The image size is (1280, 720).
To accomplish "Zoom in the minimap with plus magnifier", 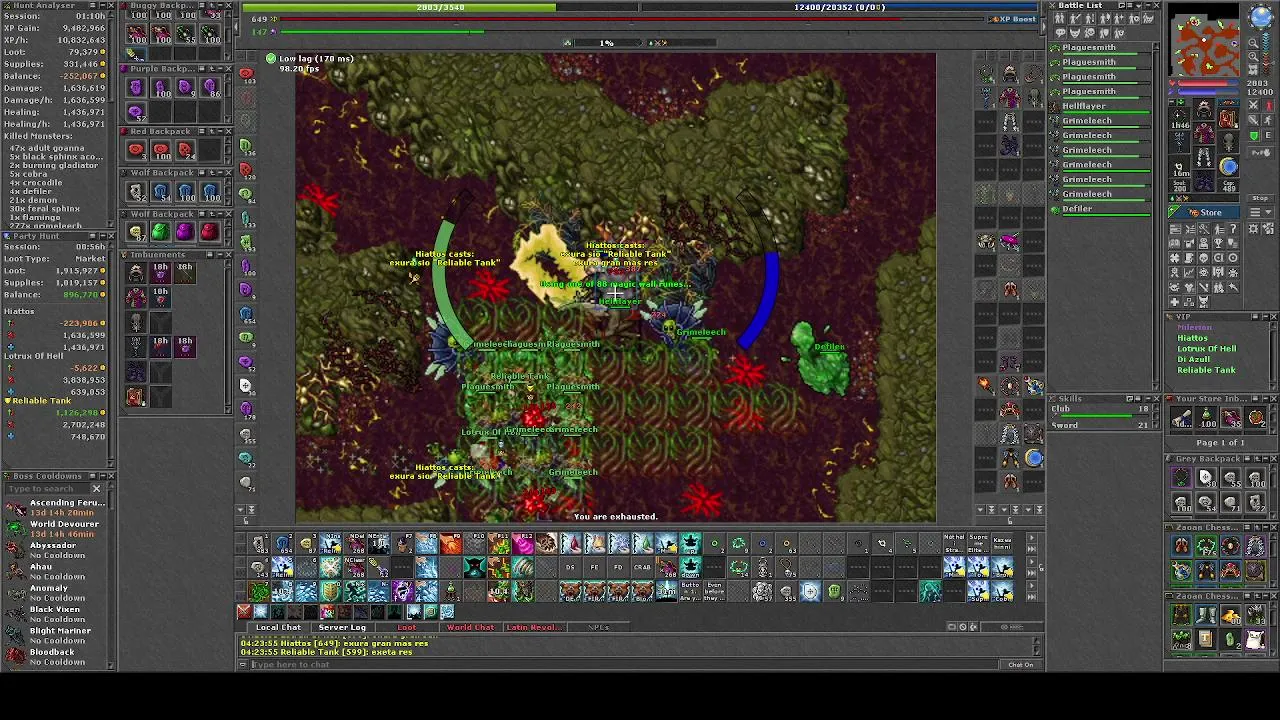I will 1253,56.
